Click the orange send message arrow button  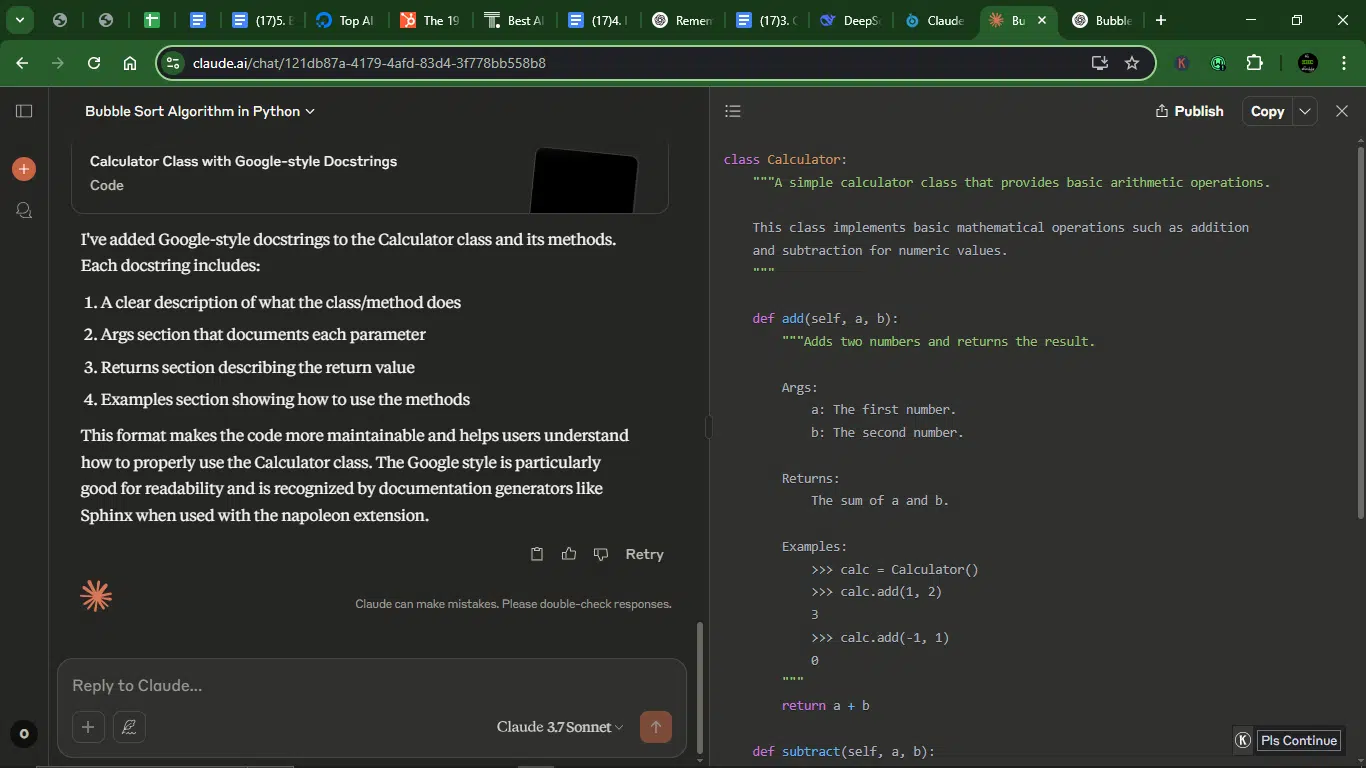click(656, 727)
